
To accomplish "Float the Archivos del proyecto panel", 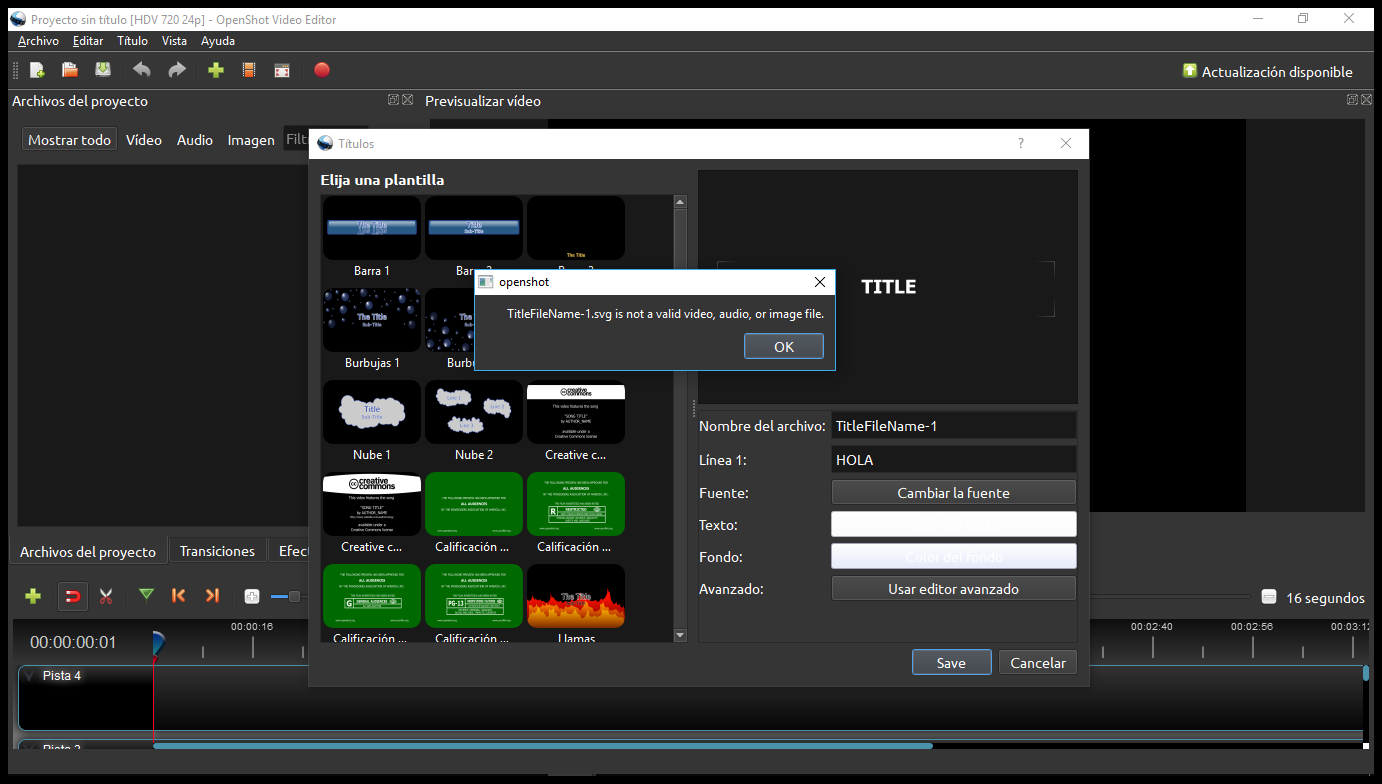I will [x=393, y=100].
